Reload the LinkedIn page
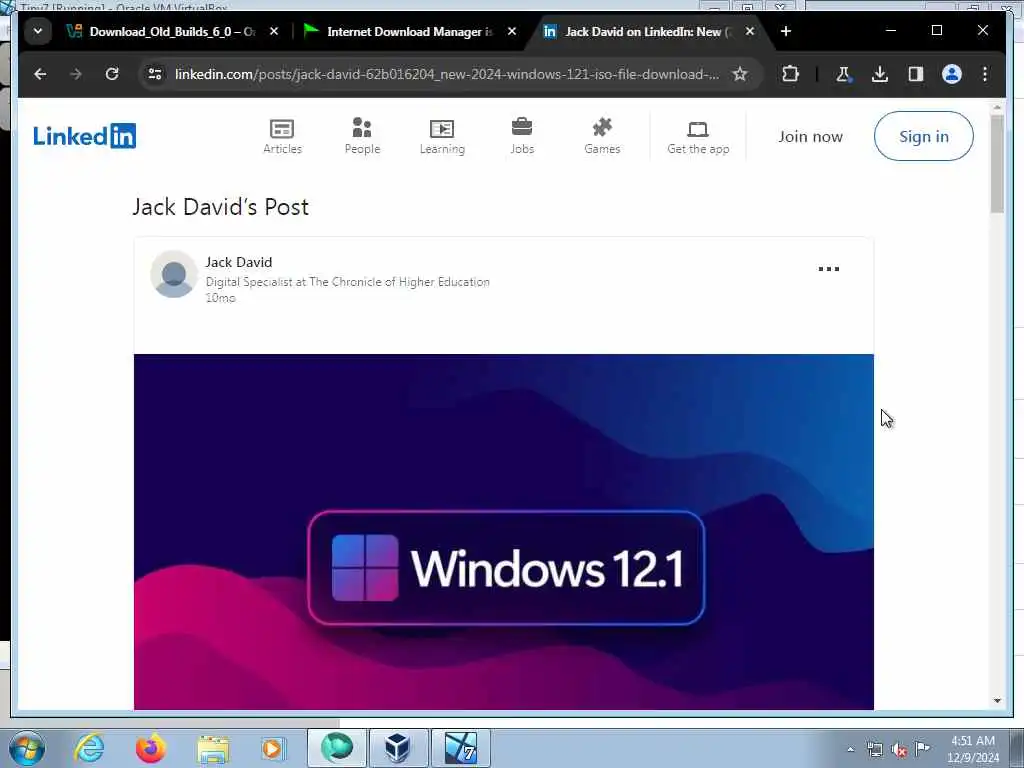 point(112,74)
